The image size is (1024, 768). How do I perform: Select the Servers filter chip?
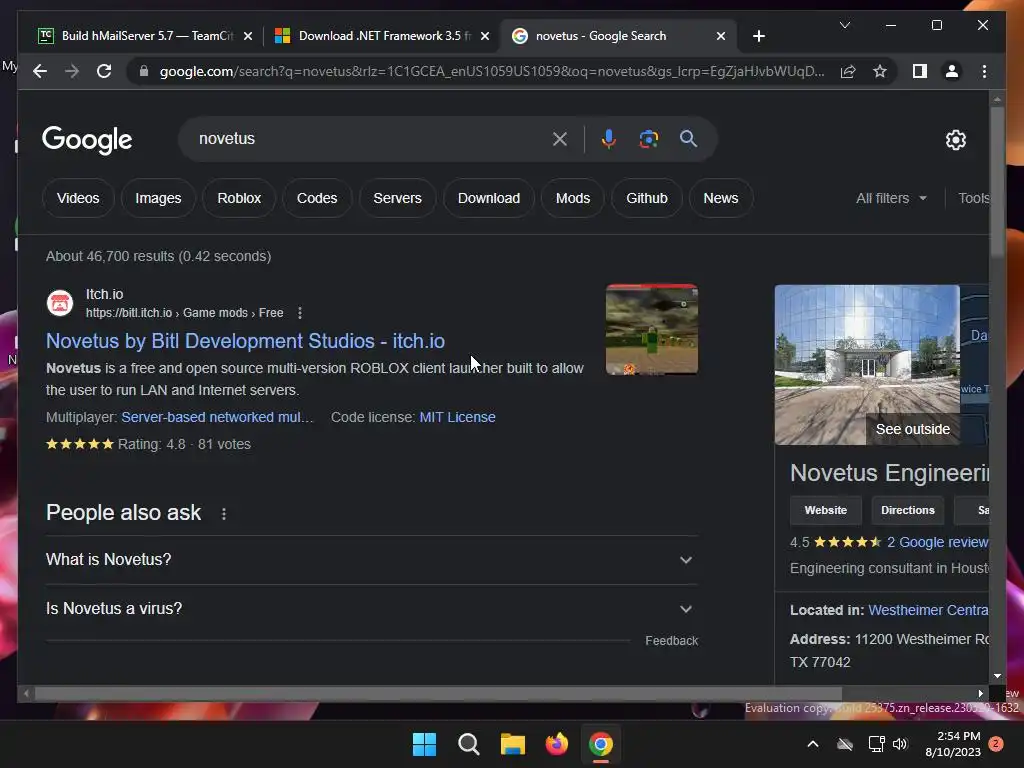397,198
